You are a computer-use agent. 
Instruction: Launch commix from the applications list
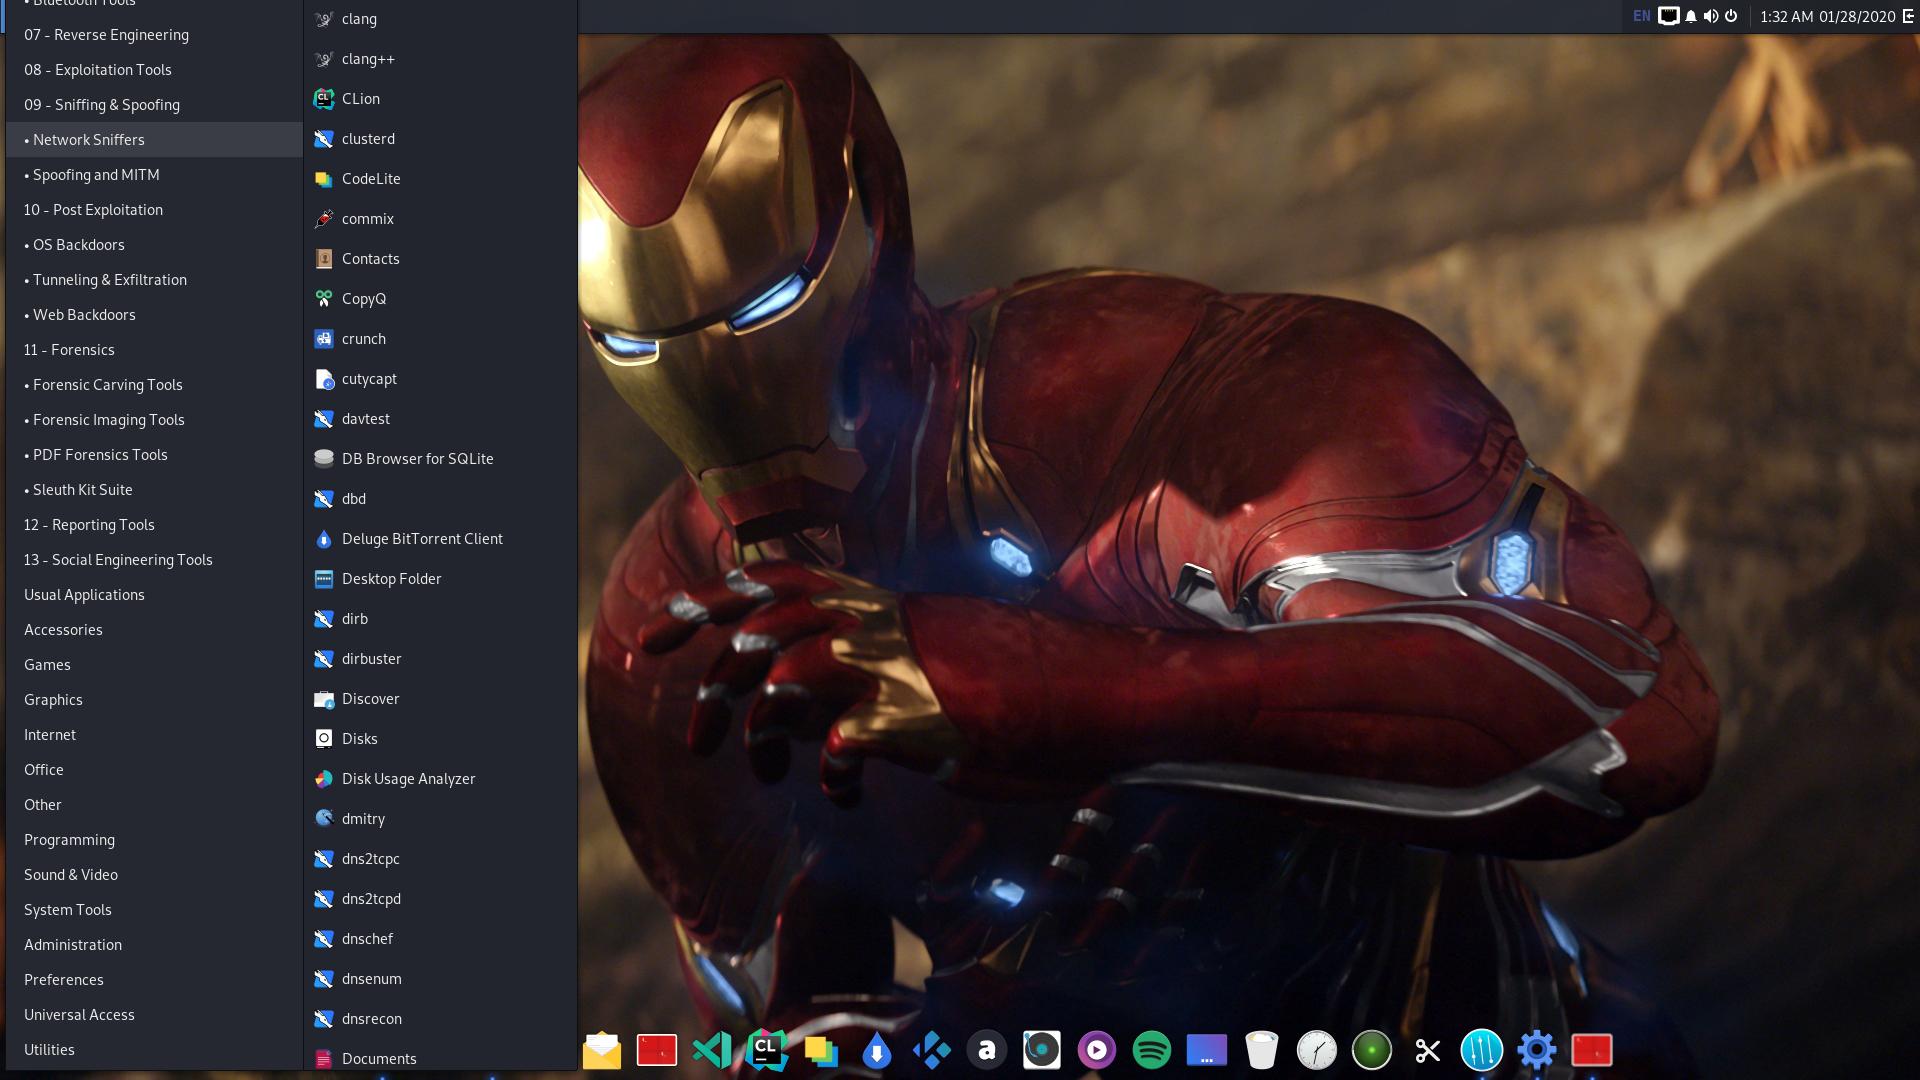440,219
